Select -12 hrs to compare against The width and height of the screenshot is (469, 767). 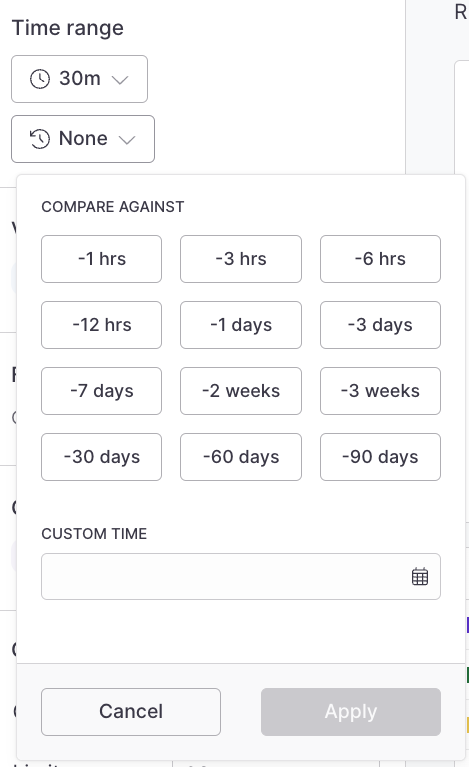[x=101, y=325]
